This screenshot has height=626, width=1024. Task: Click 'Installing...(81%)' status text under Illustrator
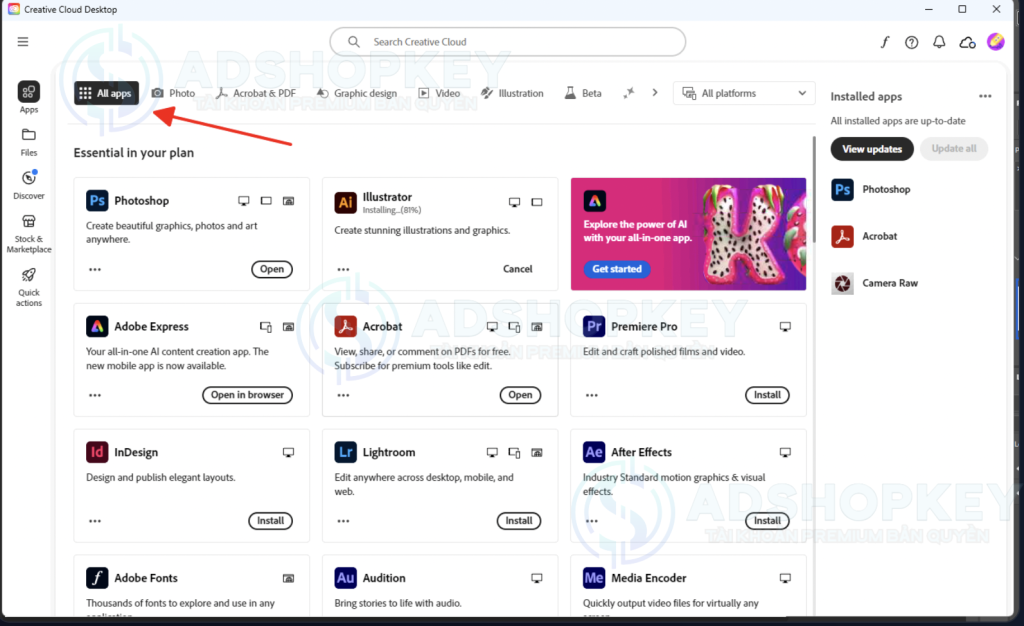pyautogui.click(x=392, y=210)
